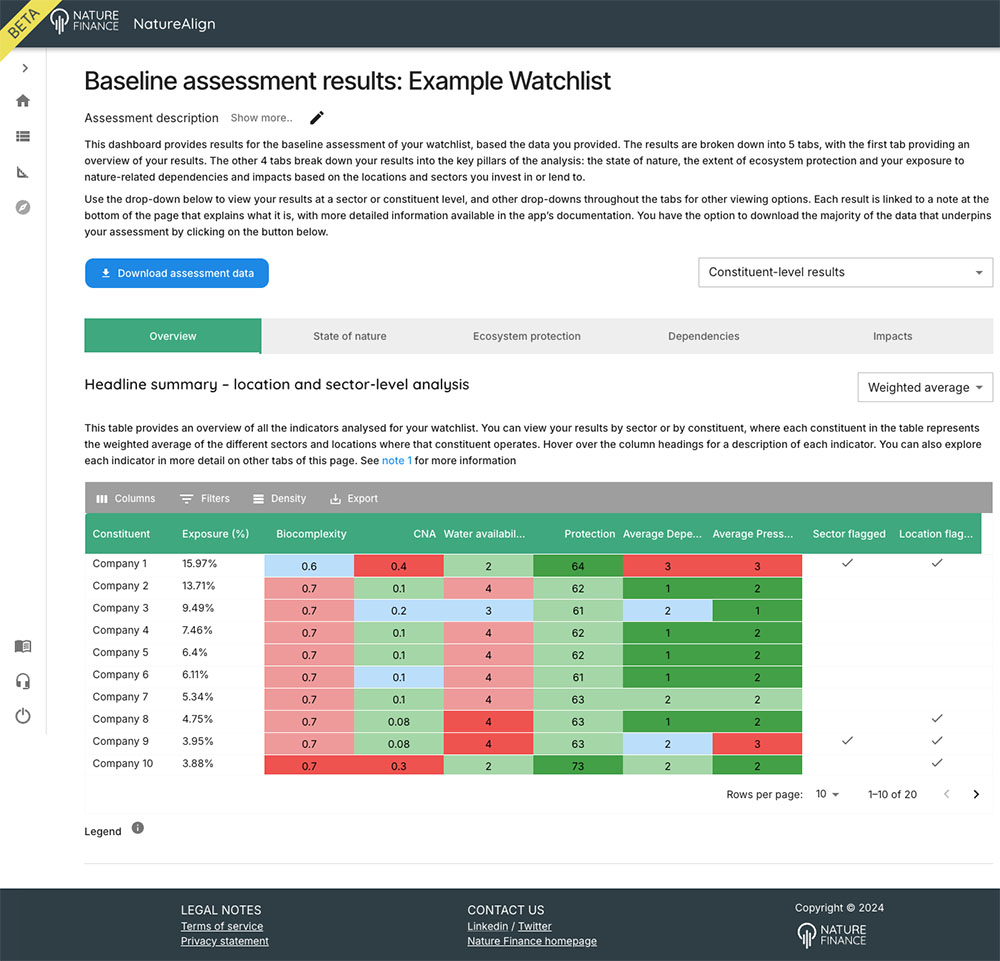Open documentation book icon in sidebar

pyautogui.click(x=23, y=647)
